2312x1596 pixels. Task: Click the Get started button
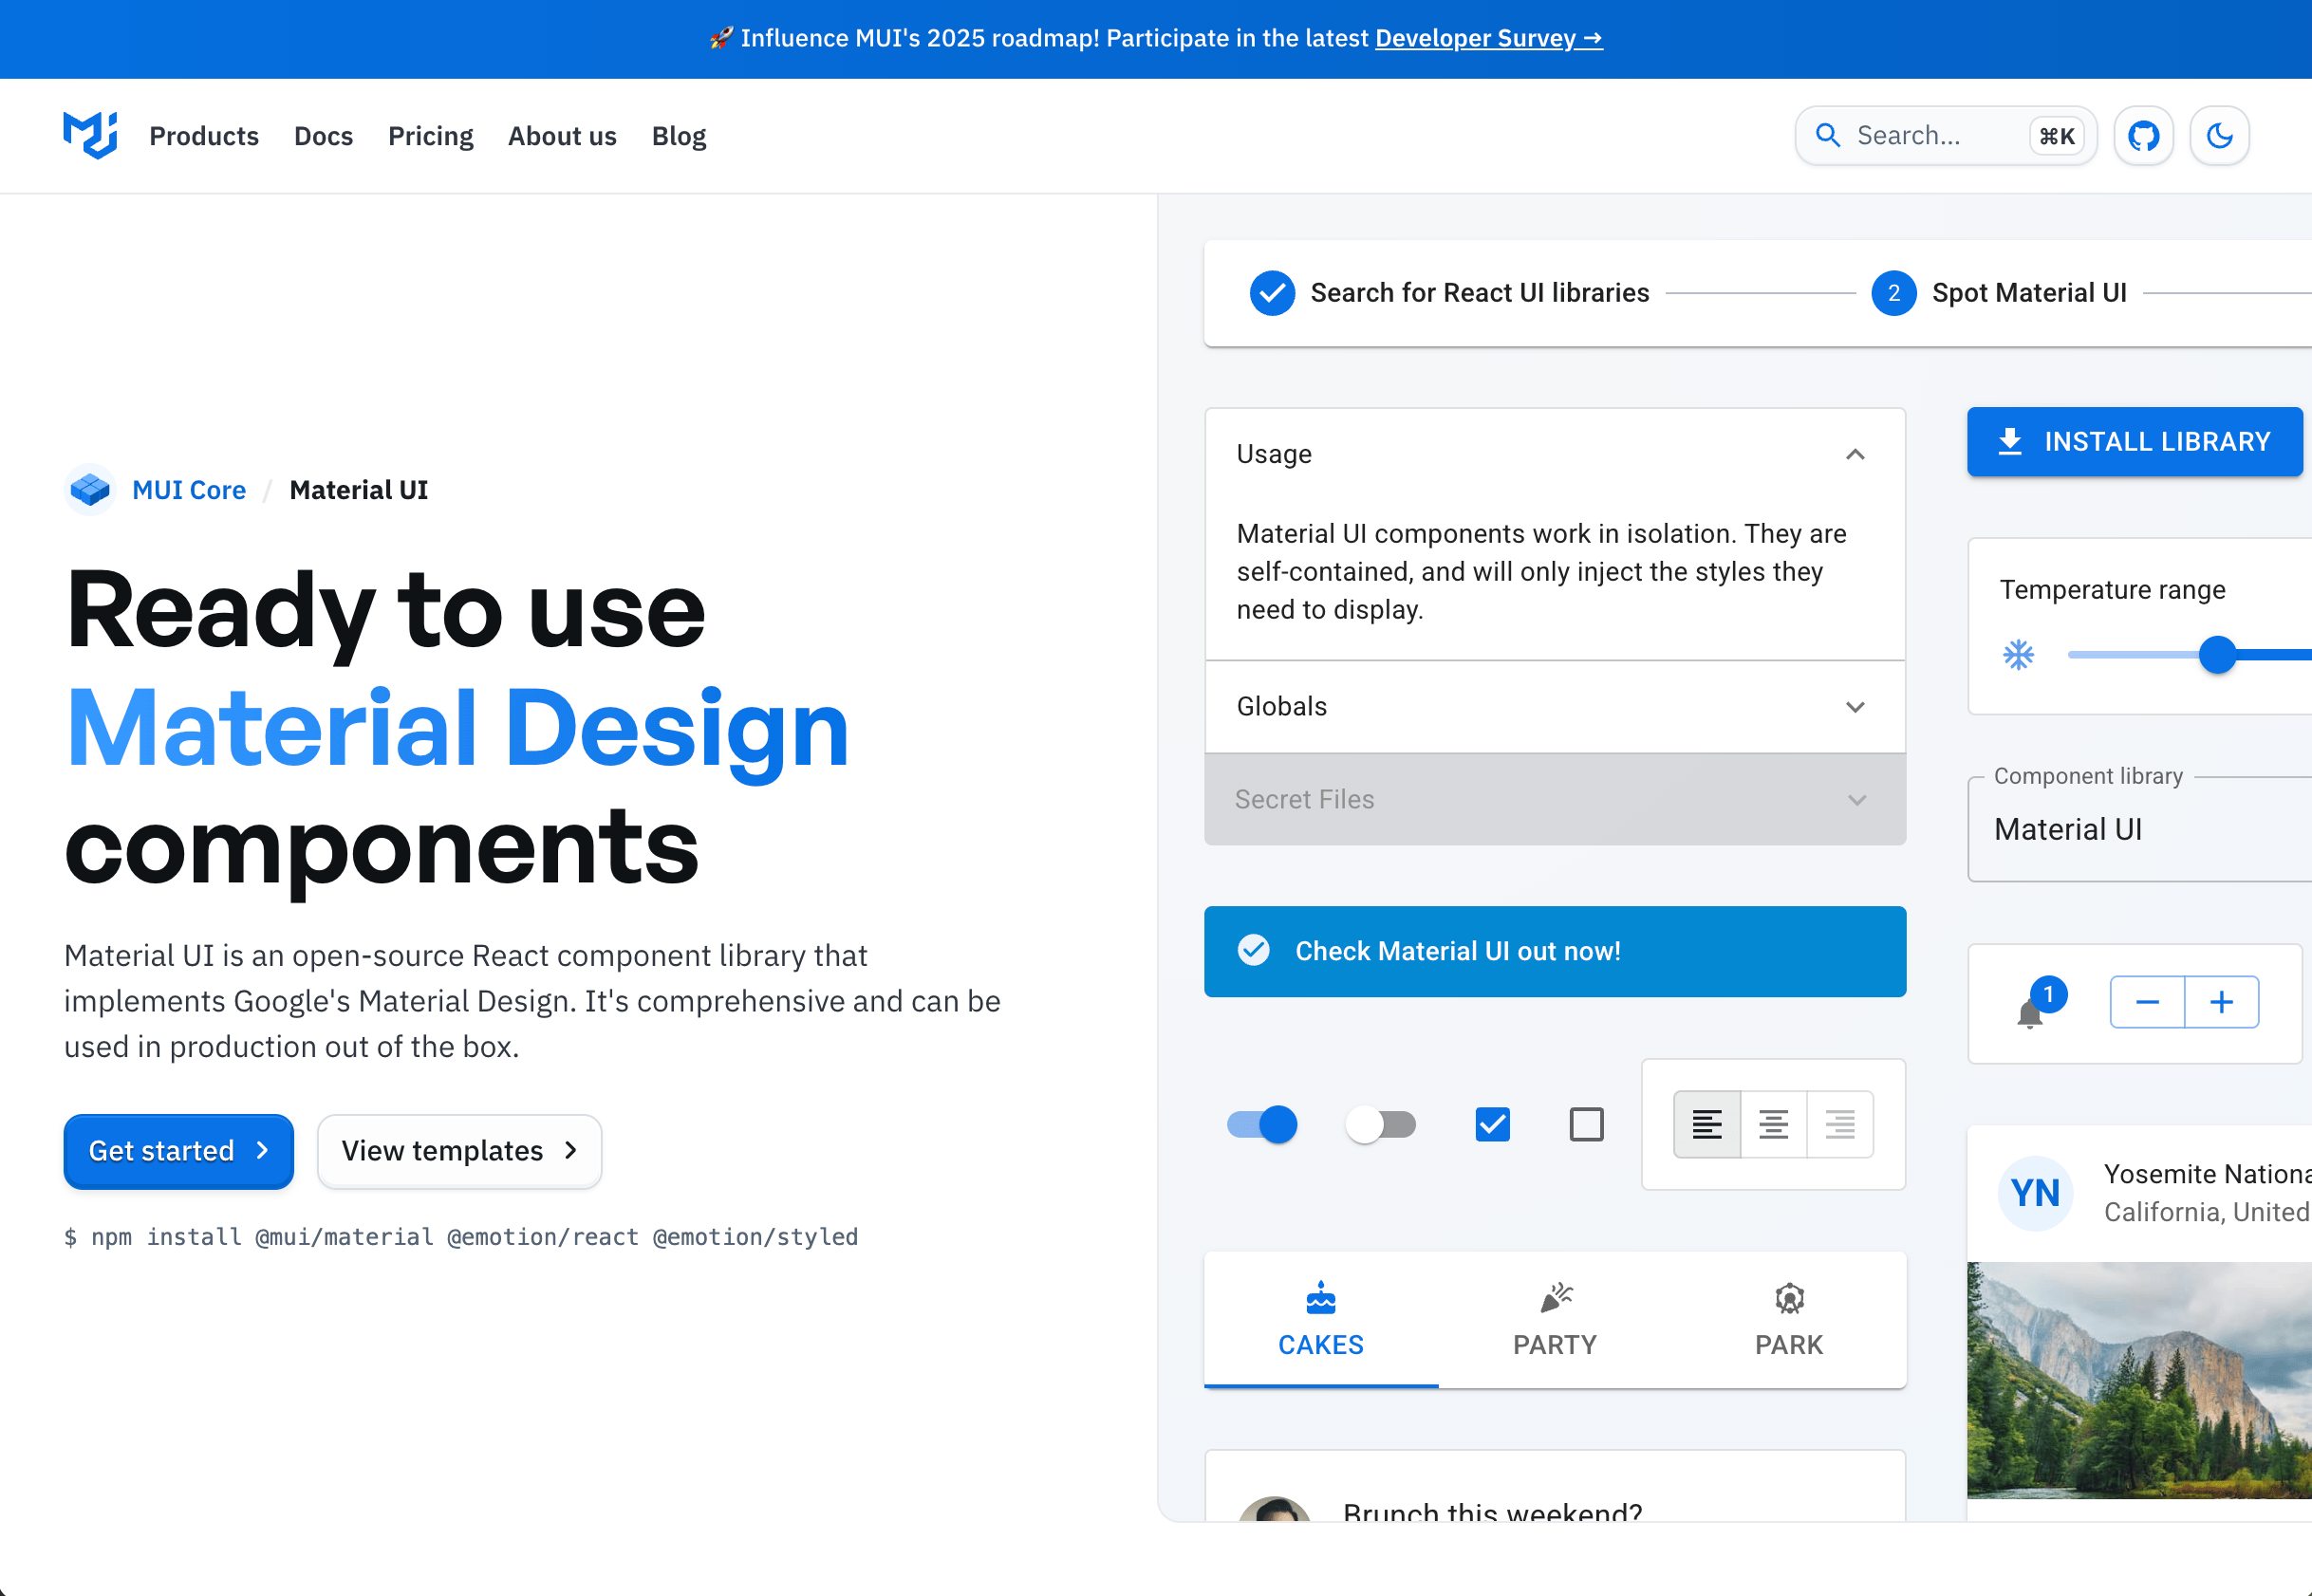(x=179, y=1151)
